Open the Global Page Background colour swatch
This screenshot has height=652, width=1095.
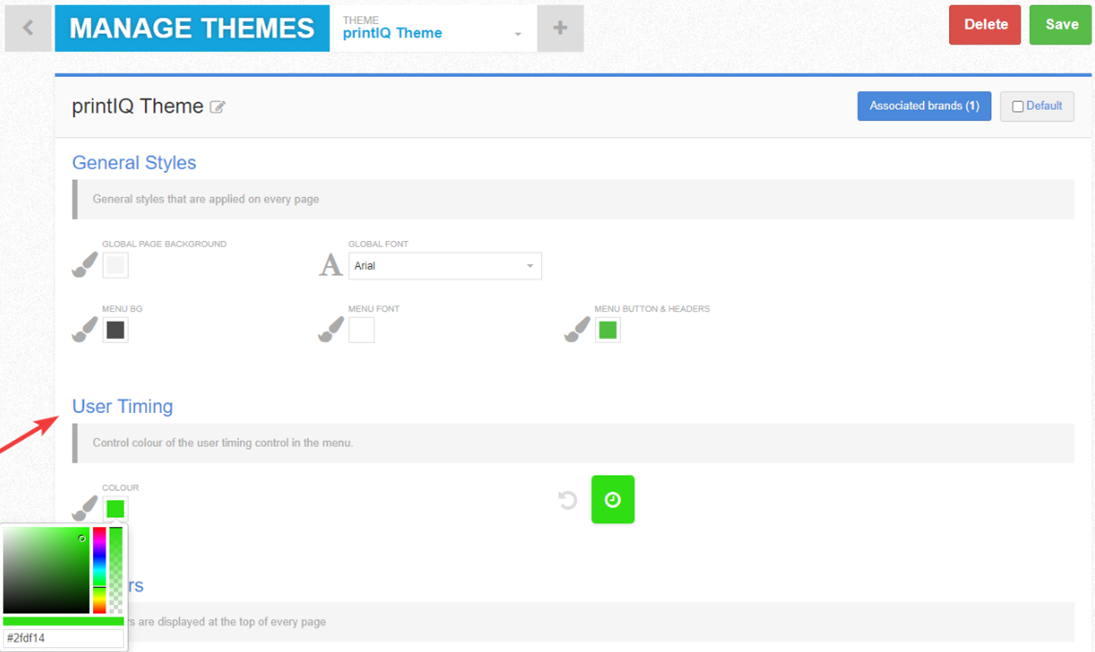[x=115, y=265]
